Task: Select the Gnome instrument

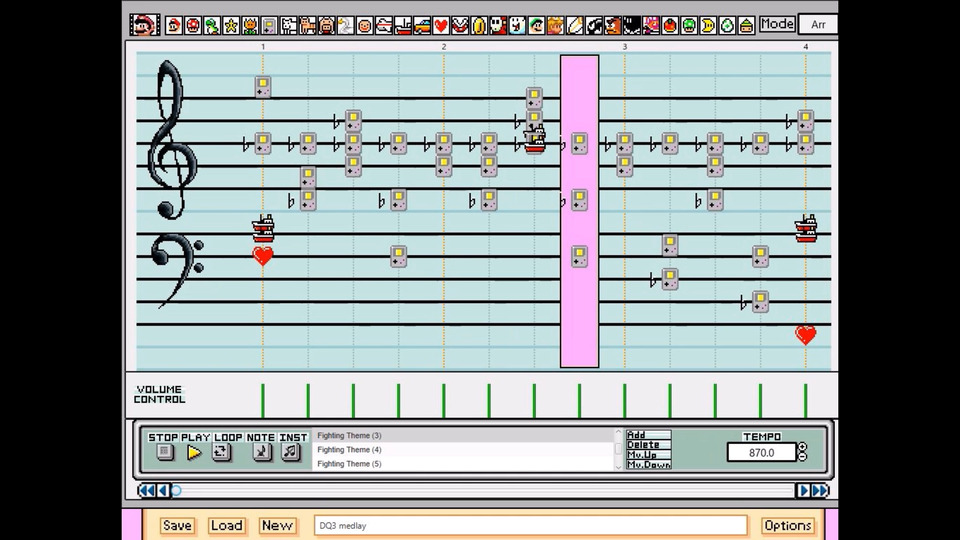Action: 746,26
